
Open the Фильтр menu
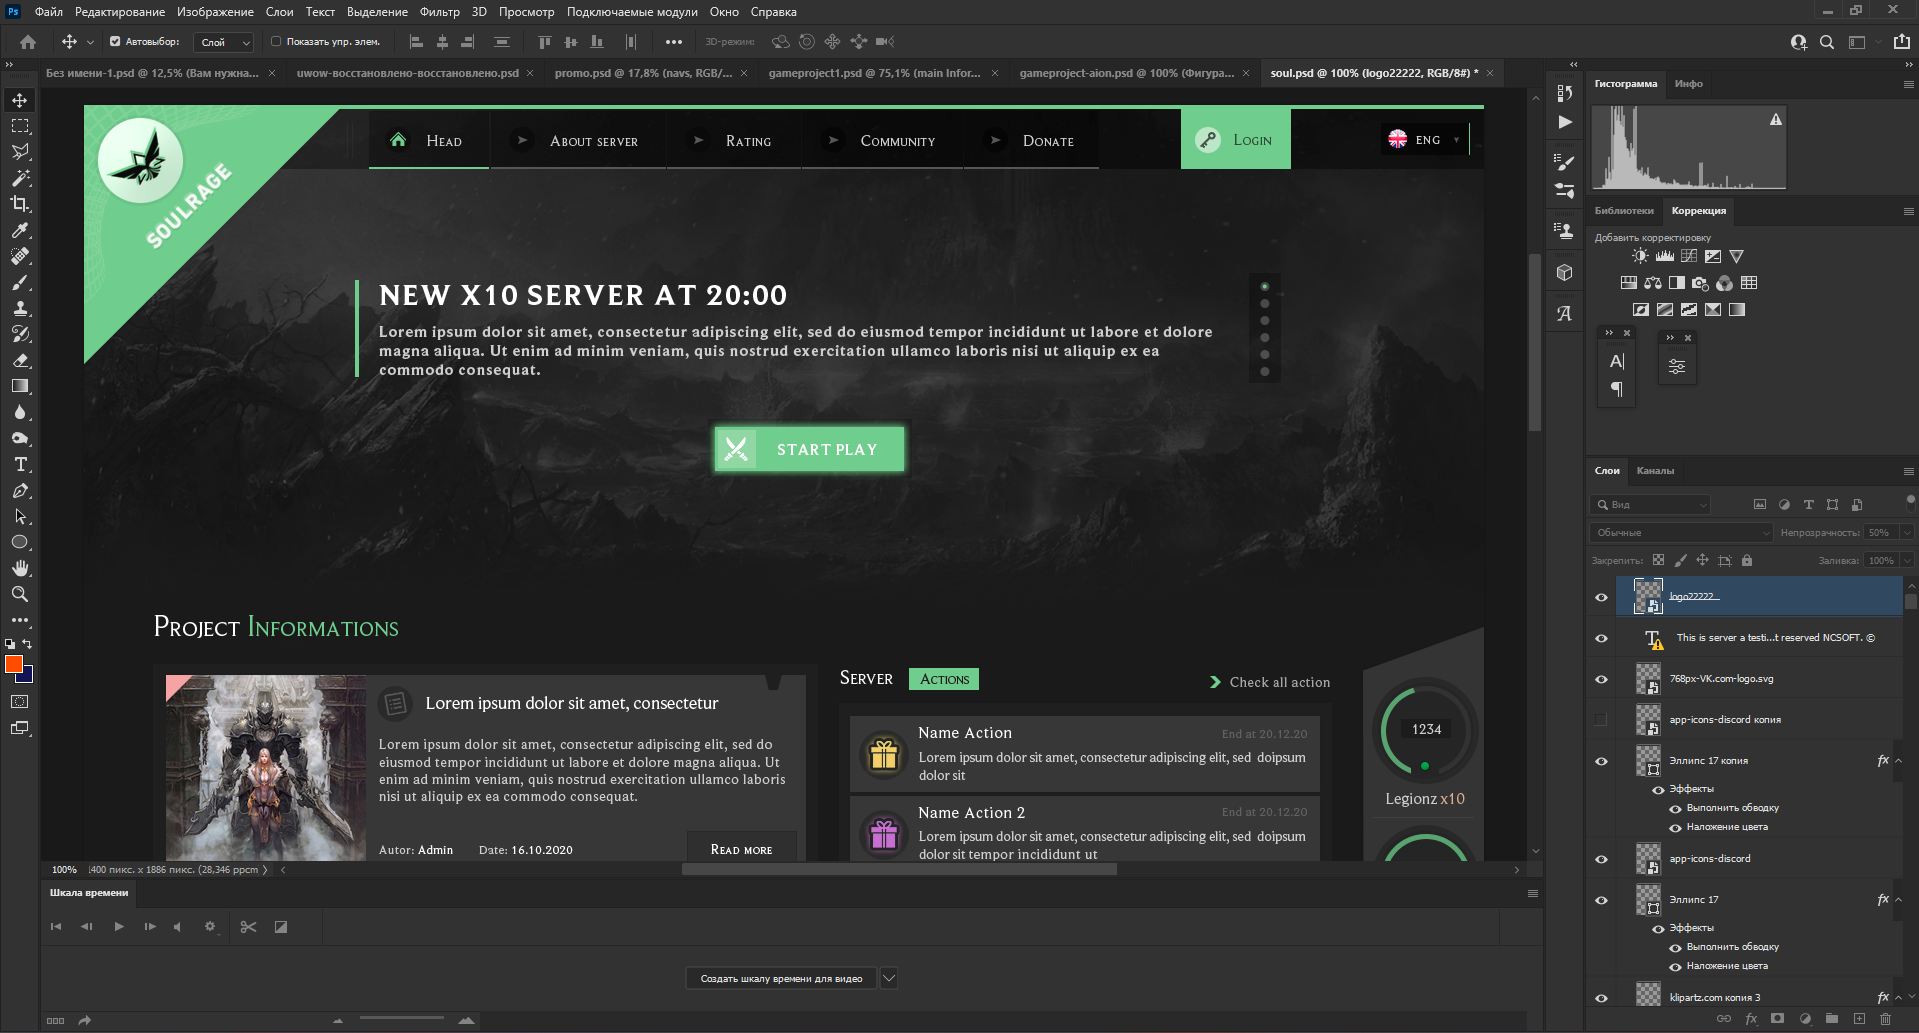coord(439,12)
